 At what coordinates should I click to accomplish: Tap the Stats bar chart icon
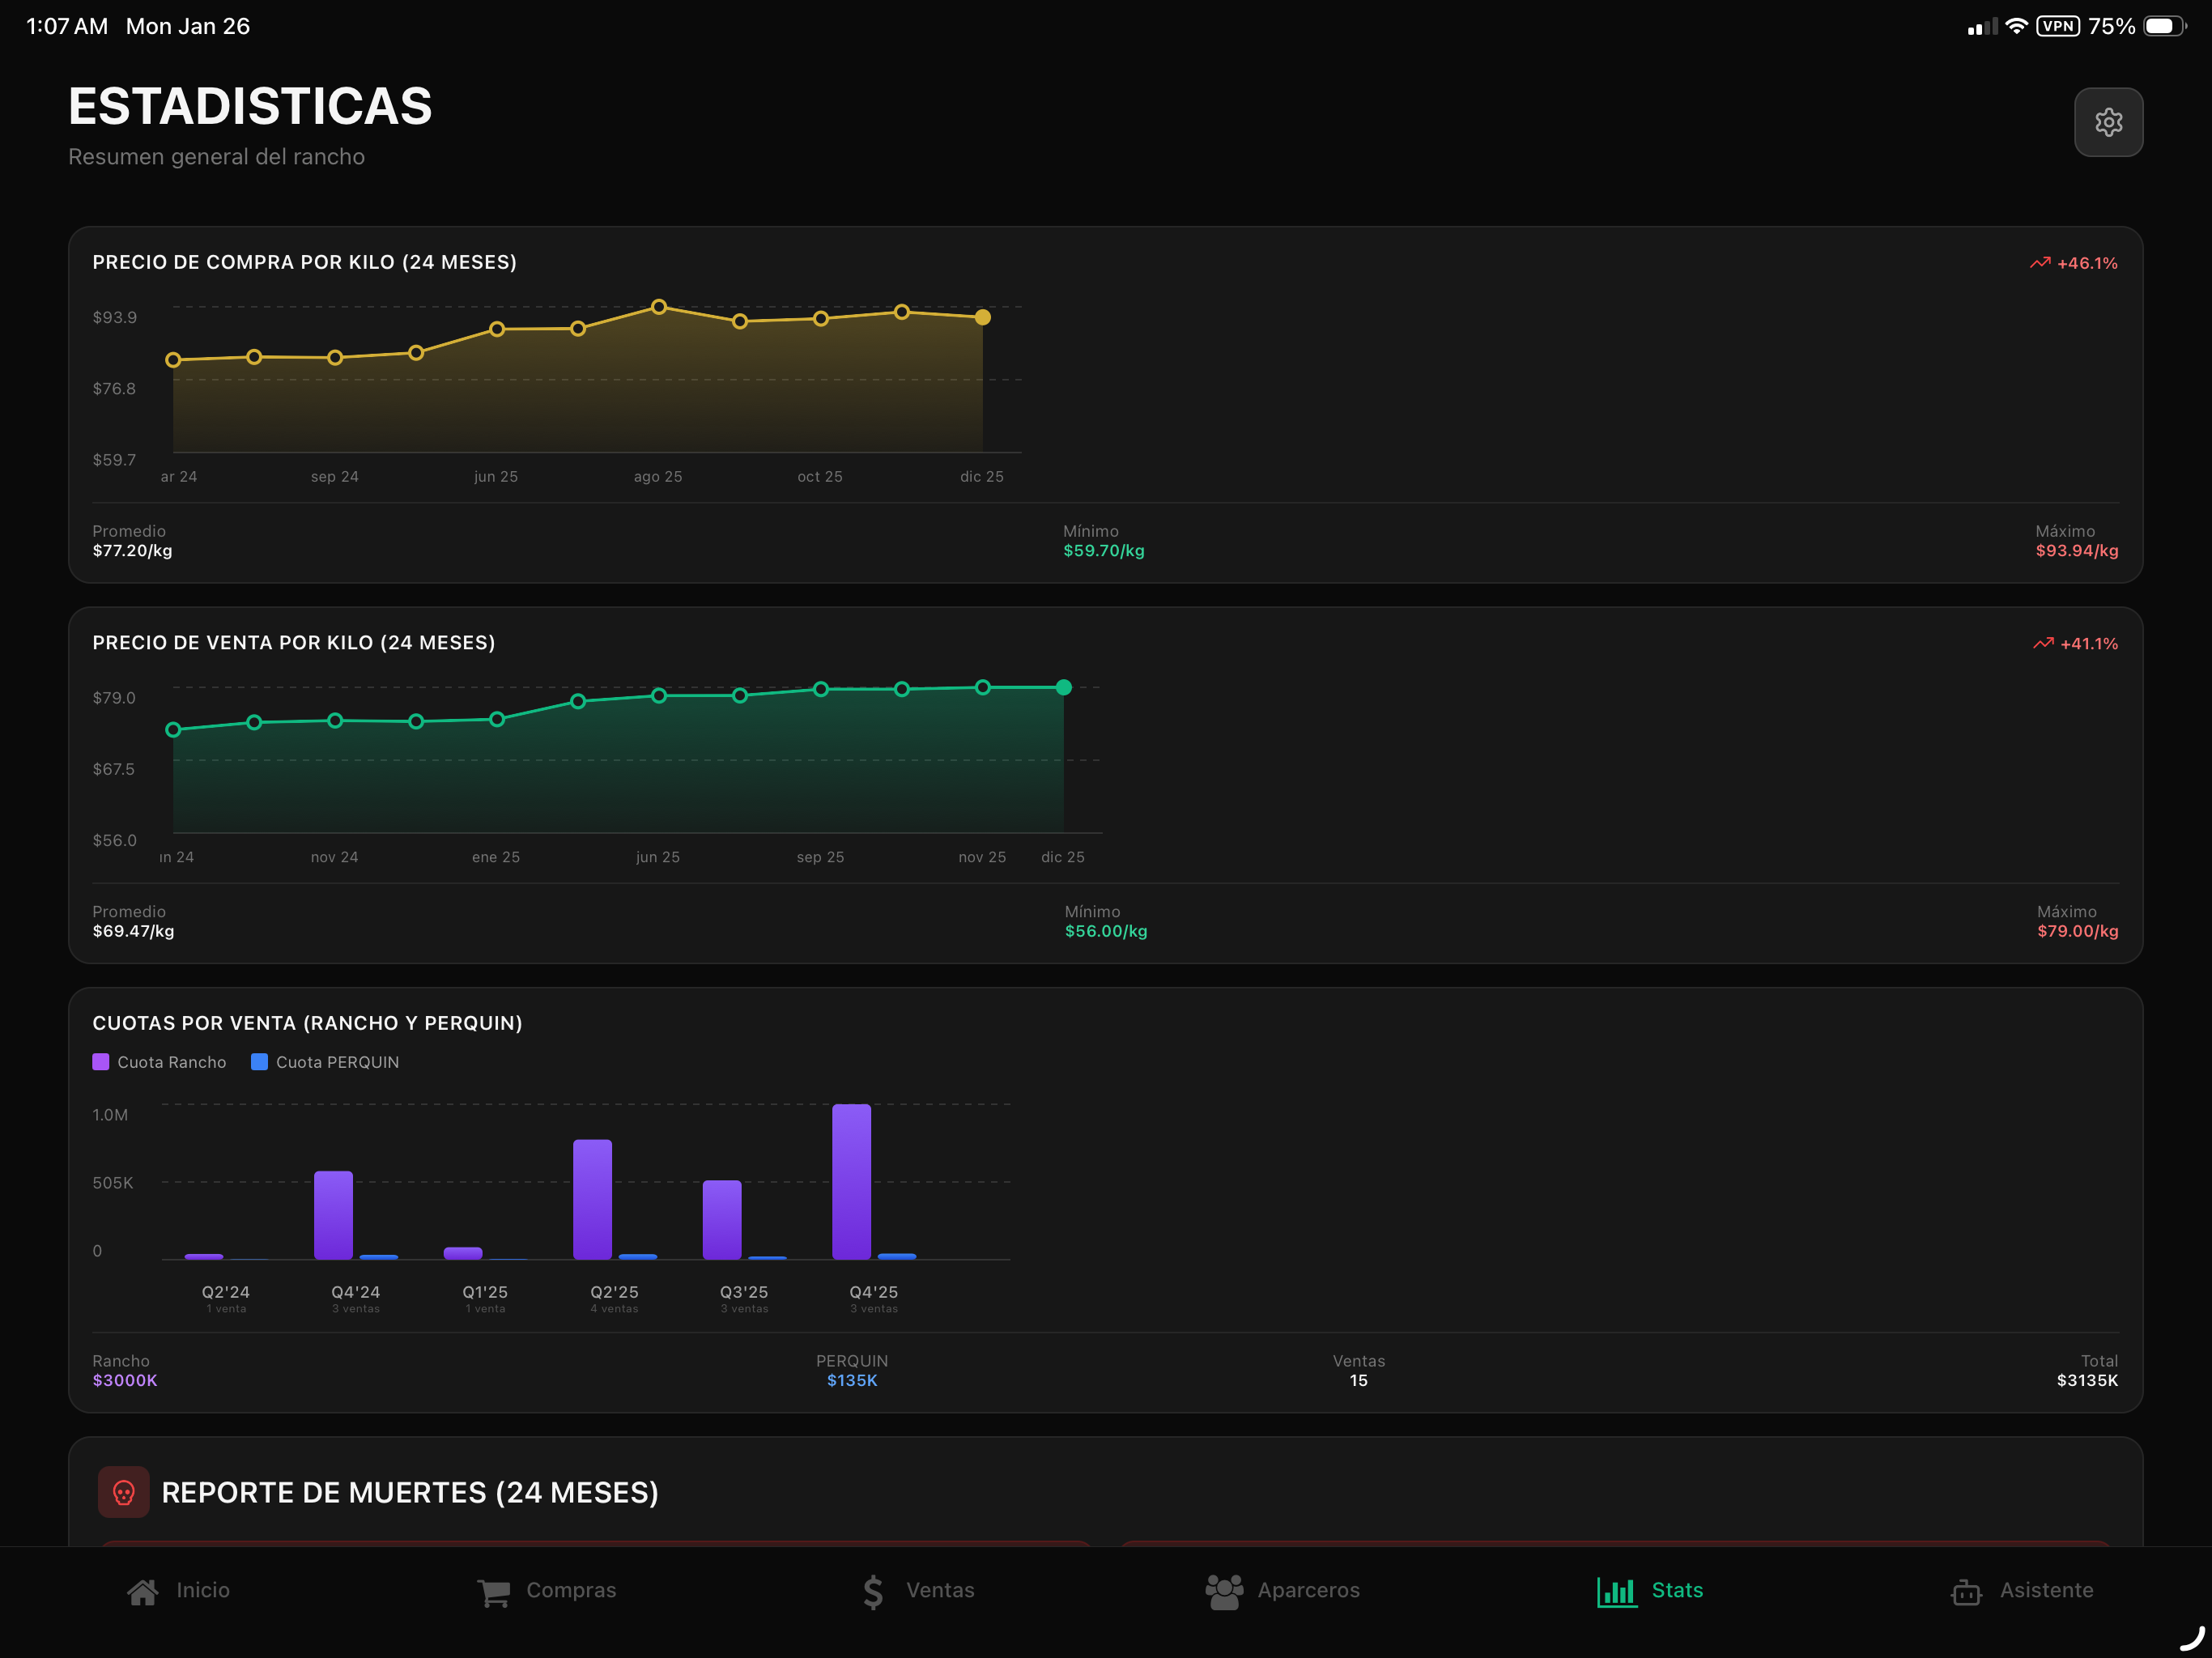pos(1617,1591)
